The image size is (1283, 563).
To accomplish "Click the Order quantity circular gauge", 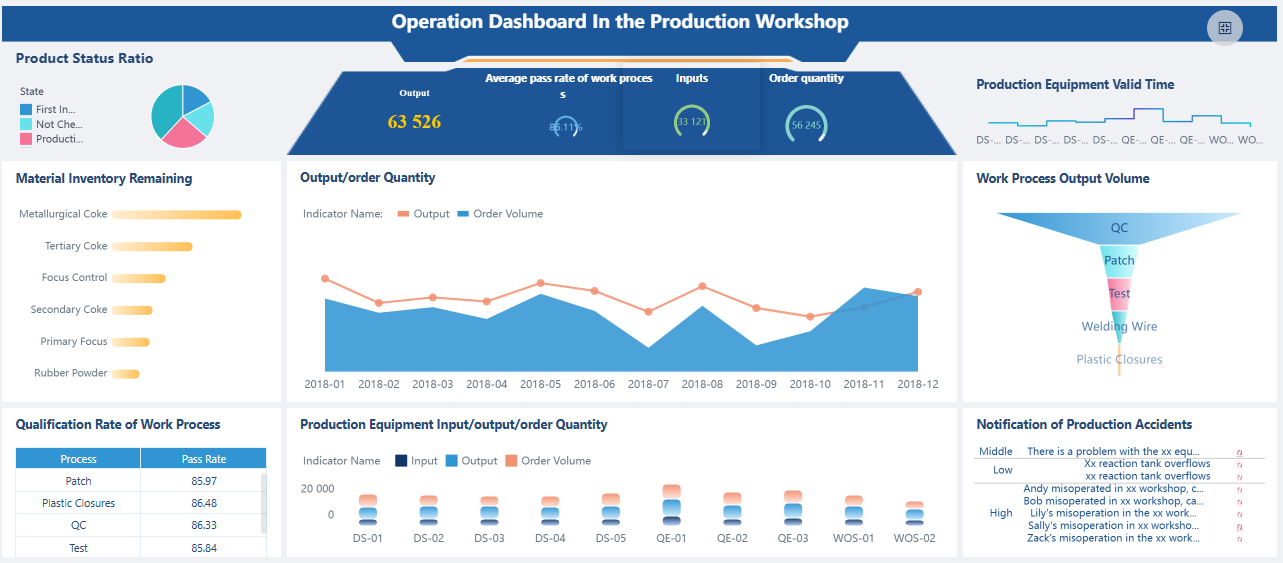I will [806, 125].
